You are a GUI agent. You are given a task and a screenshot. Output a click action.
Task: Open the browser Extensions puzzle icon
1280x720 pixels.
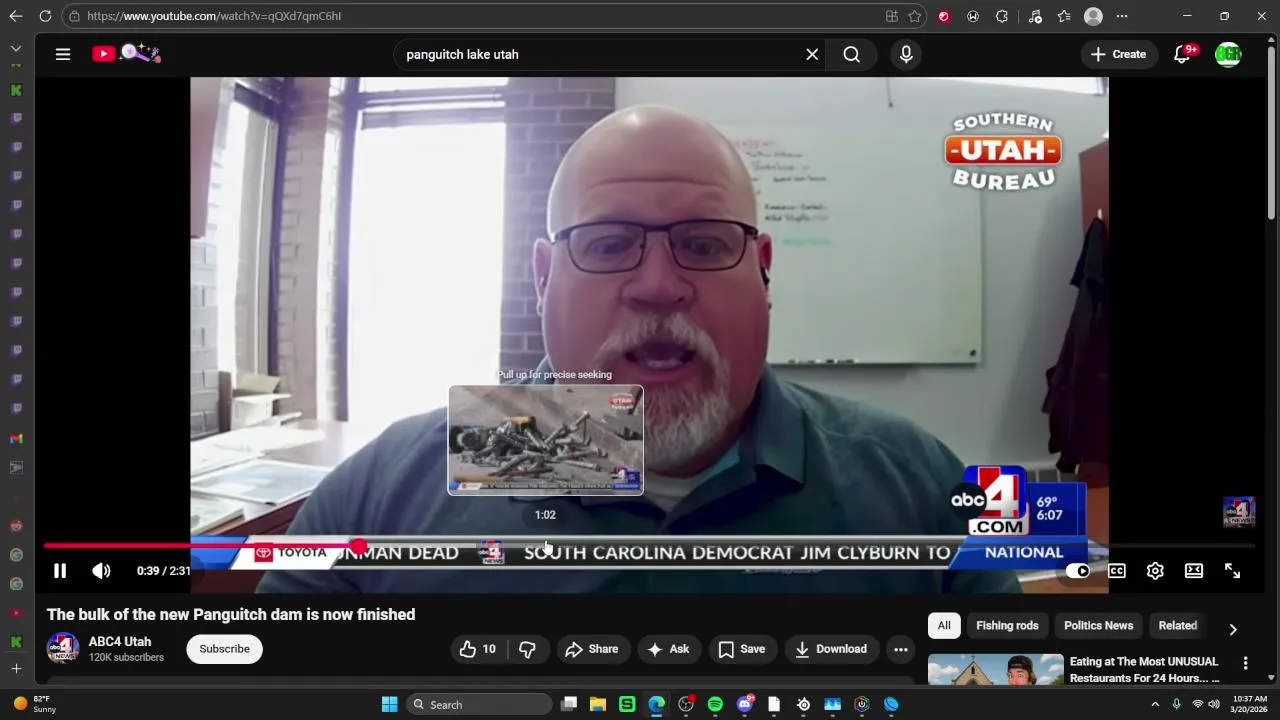(x=1002, y=16)
